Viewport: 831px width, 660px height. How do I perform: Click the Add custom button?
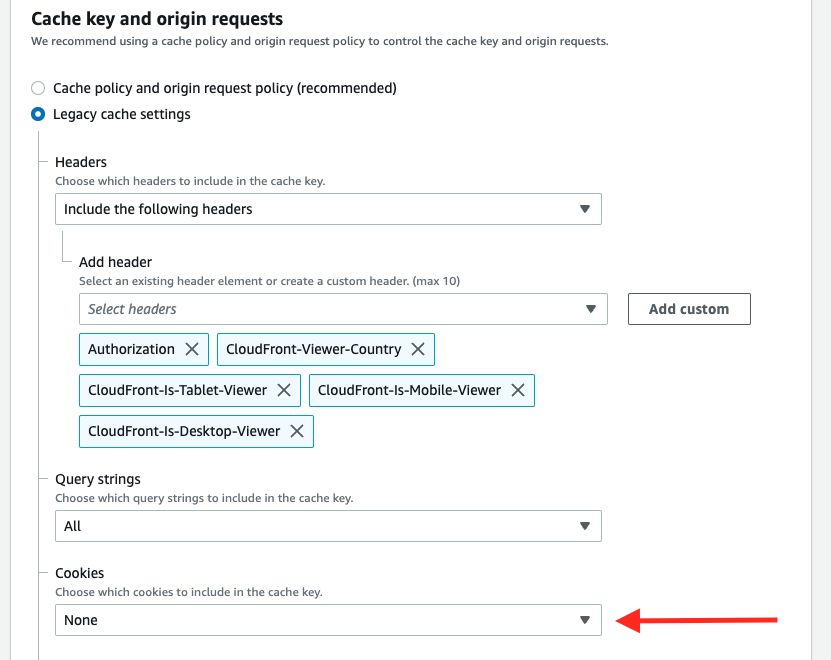[x=689, y=309]
